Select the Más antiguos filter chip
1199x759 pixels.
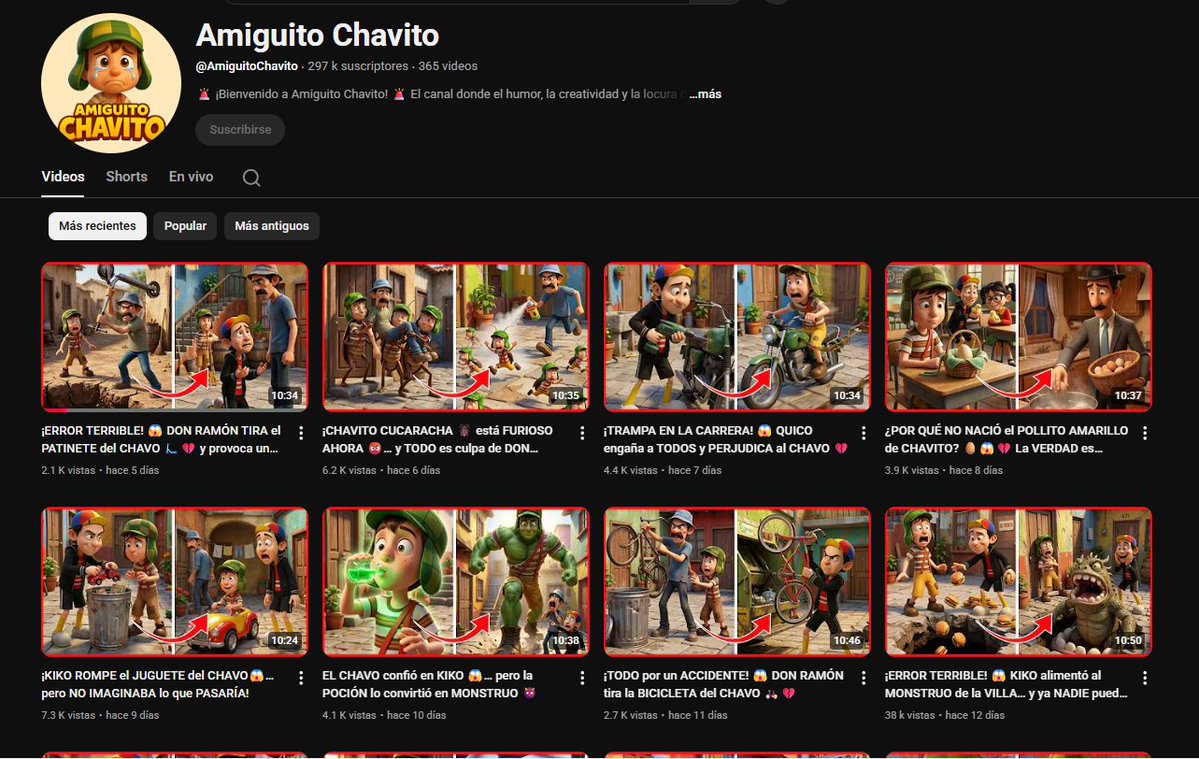pos(271,226)
